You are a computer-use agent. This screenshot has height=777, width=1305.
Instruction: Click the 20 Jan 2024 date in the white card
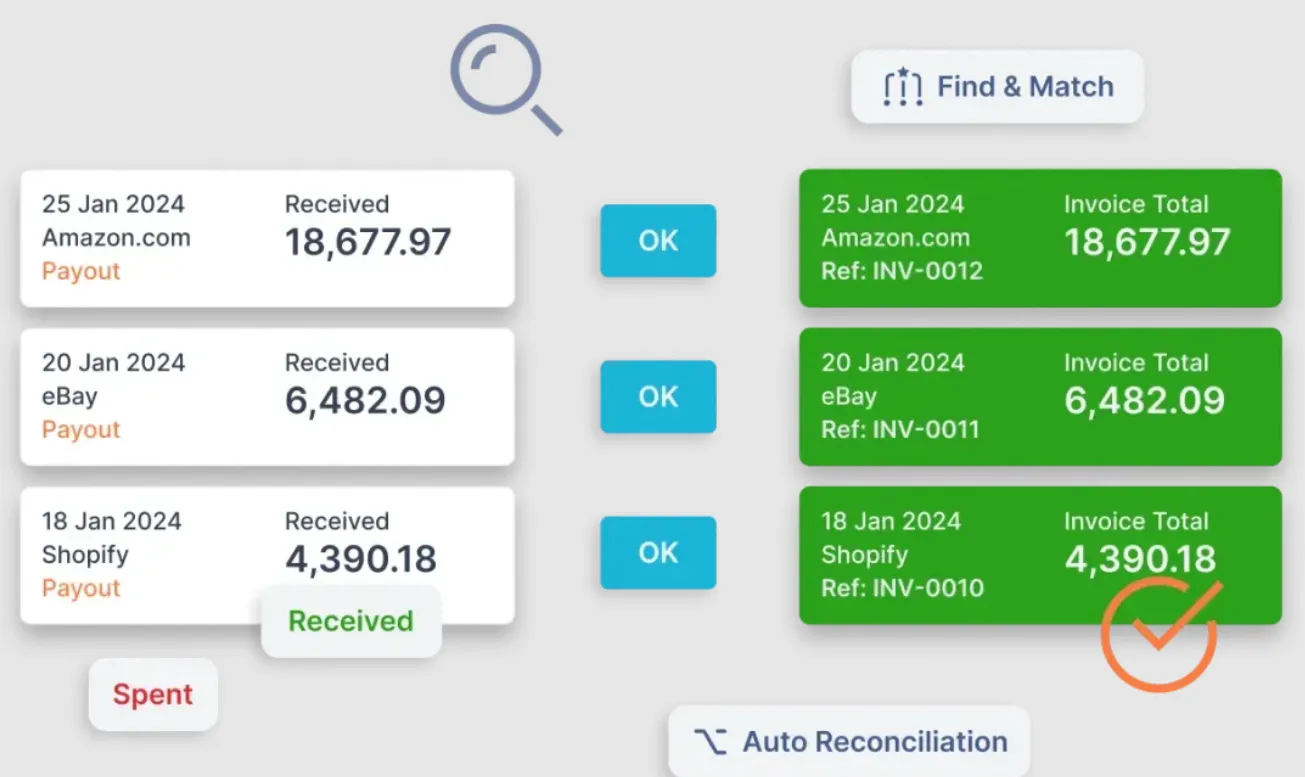pyautogui.click(x=113, y=362)
